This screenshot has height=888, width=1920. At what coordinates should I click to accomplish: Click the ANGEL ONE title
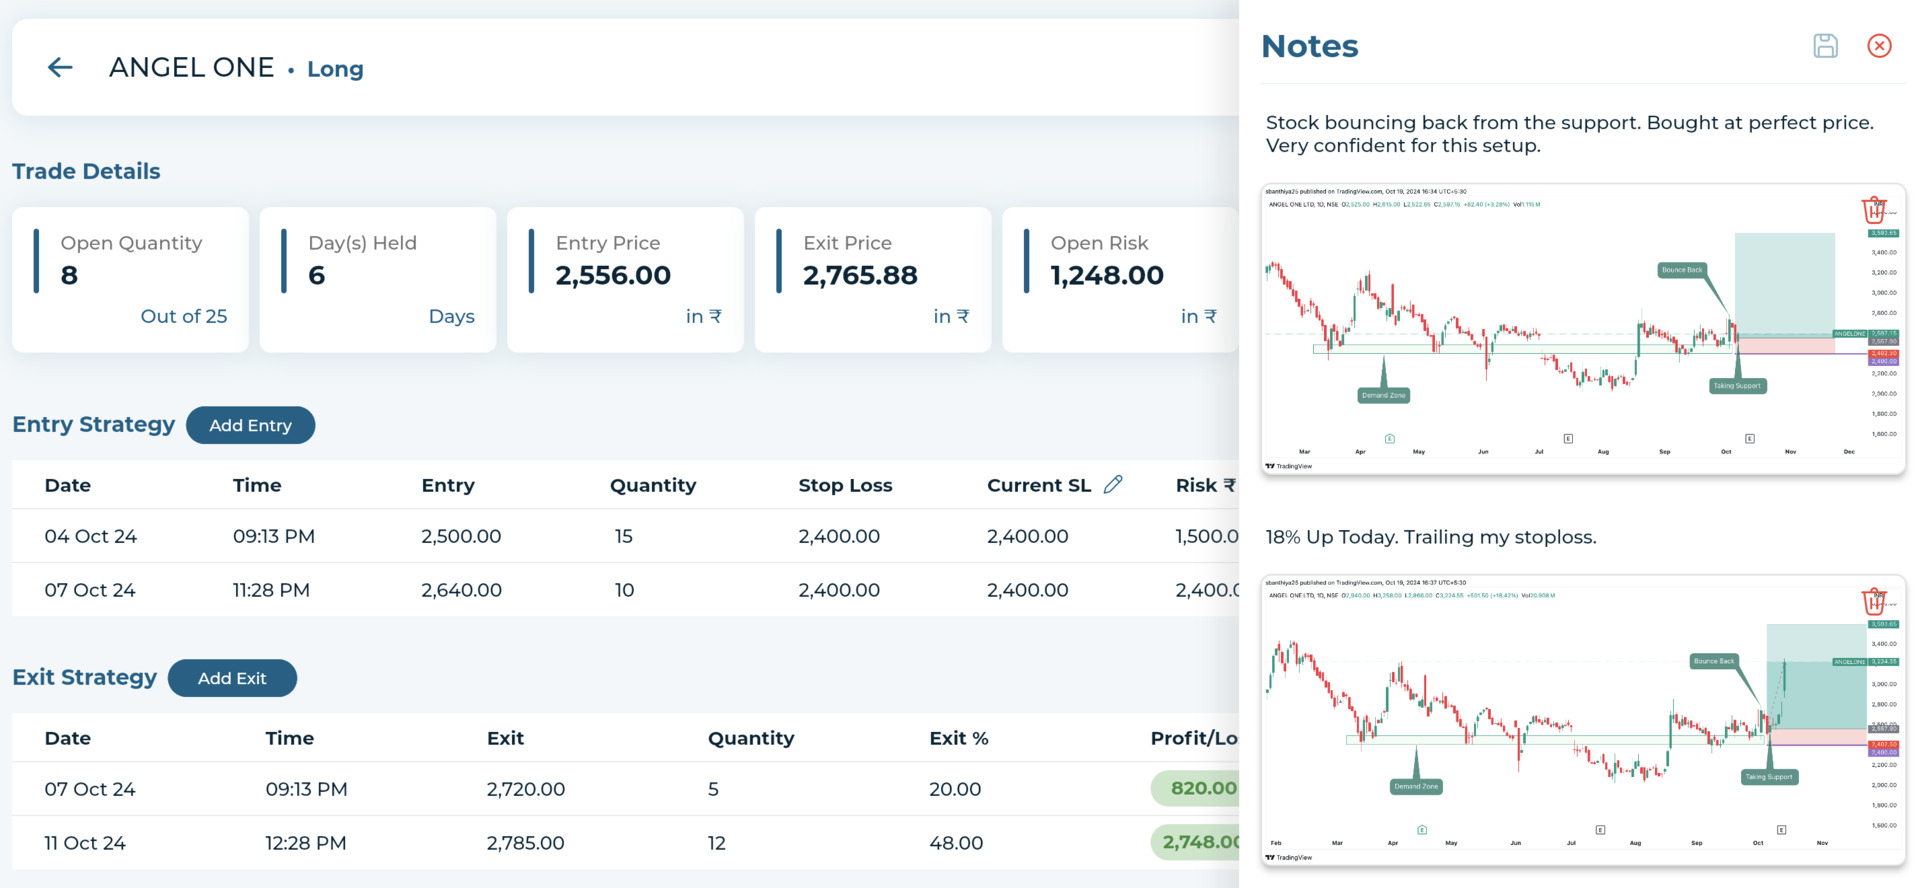[191, 67]
